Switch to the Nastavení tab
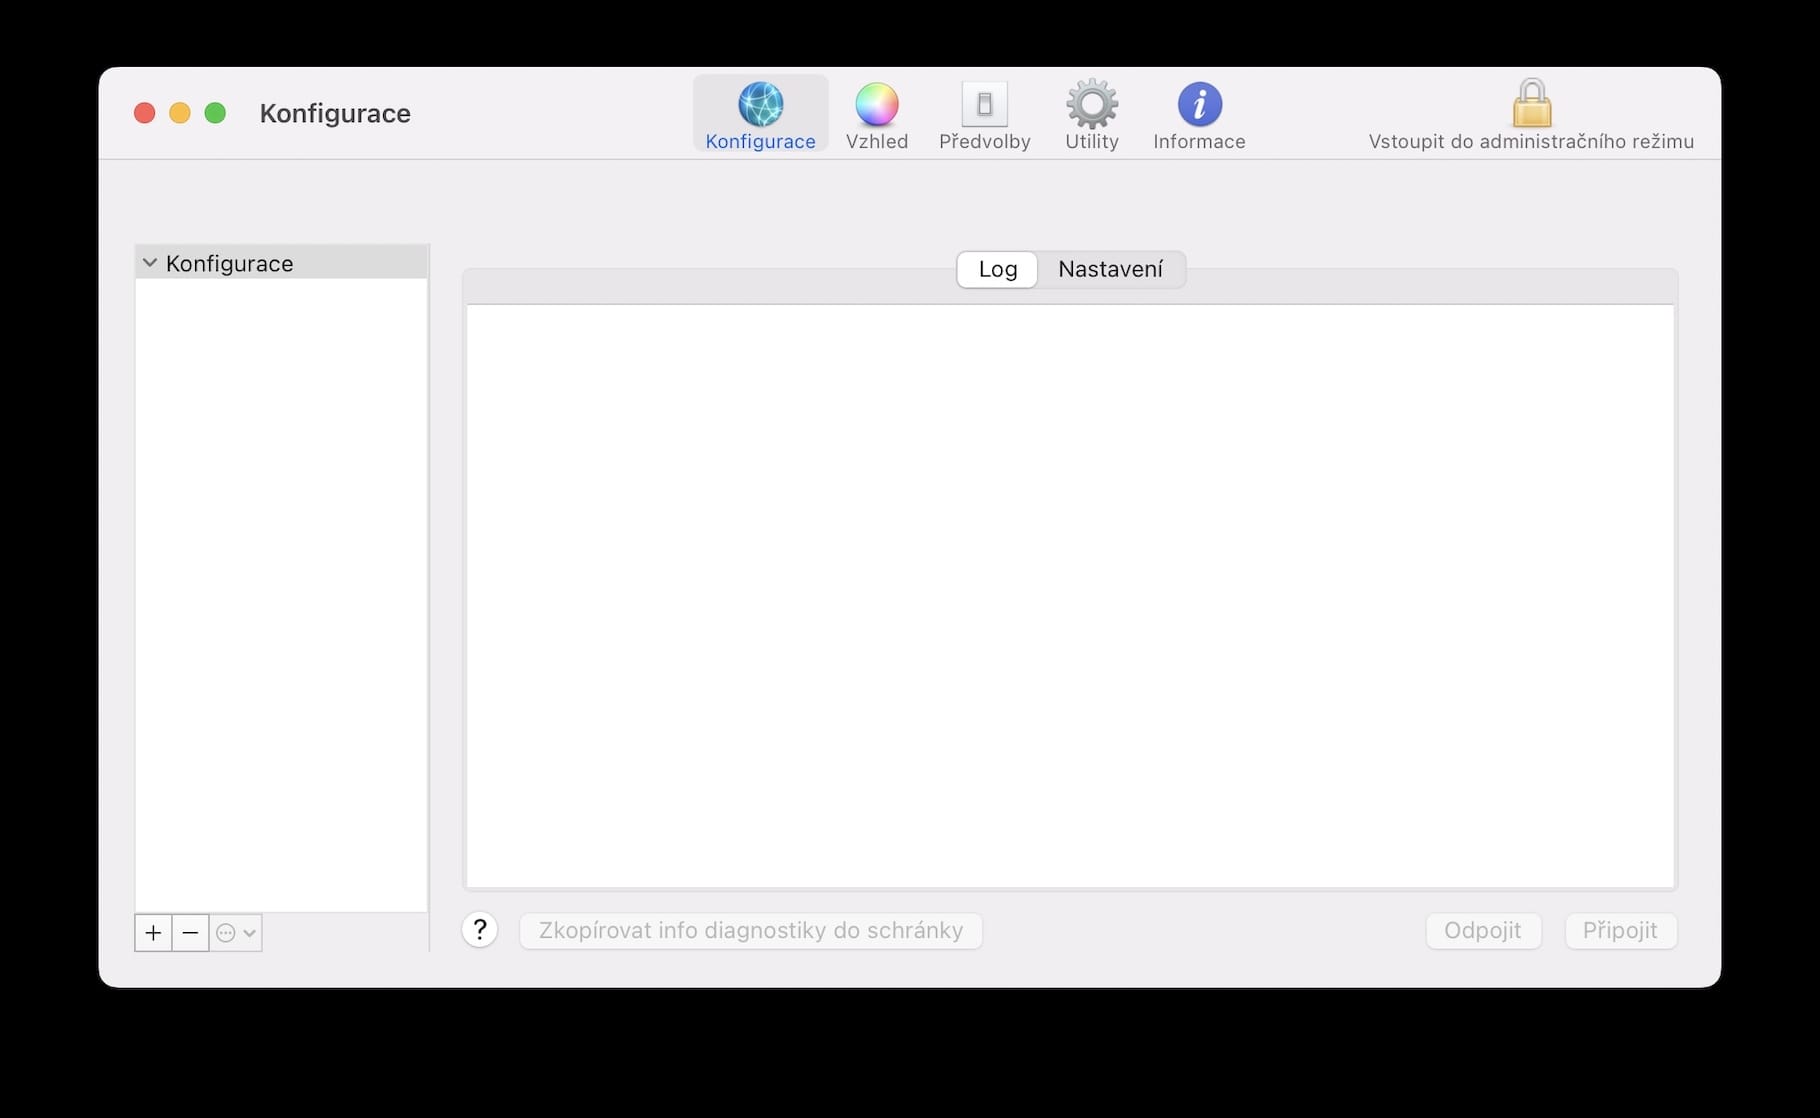The height and width of the screenshot is (1118, 1820). coord(1110,269)
